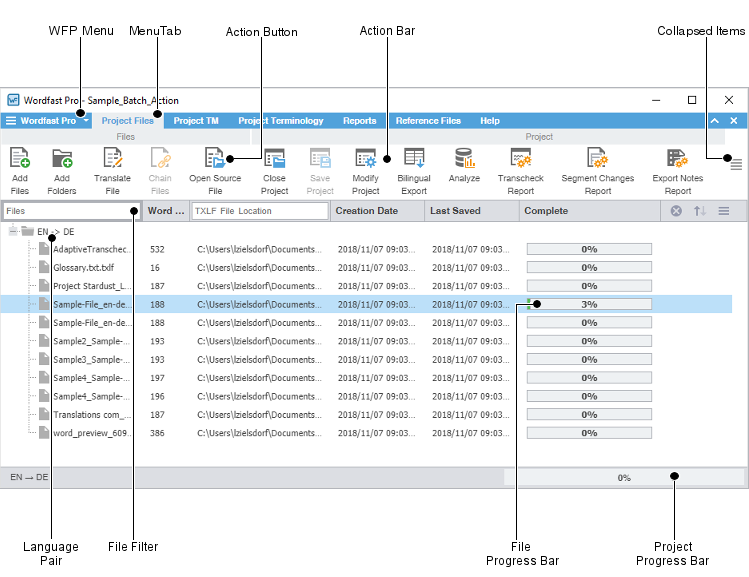The image size is (749, 577).
Task: Click the Project section header in ribbon
Action: click(x=539, y=137)
